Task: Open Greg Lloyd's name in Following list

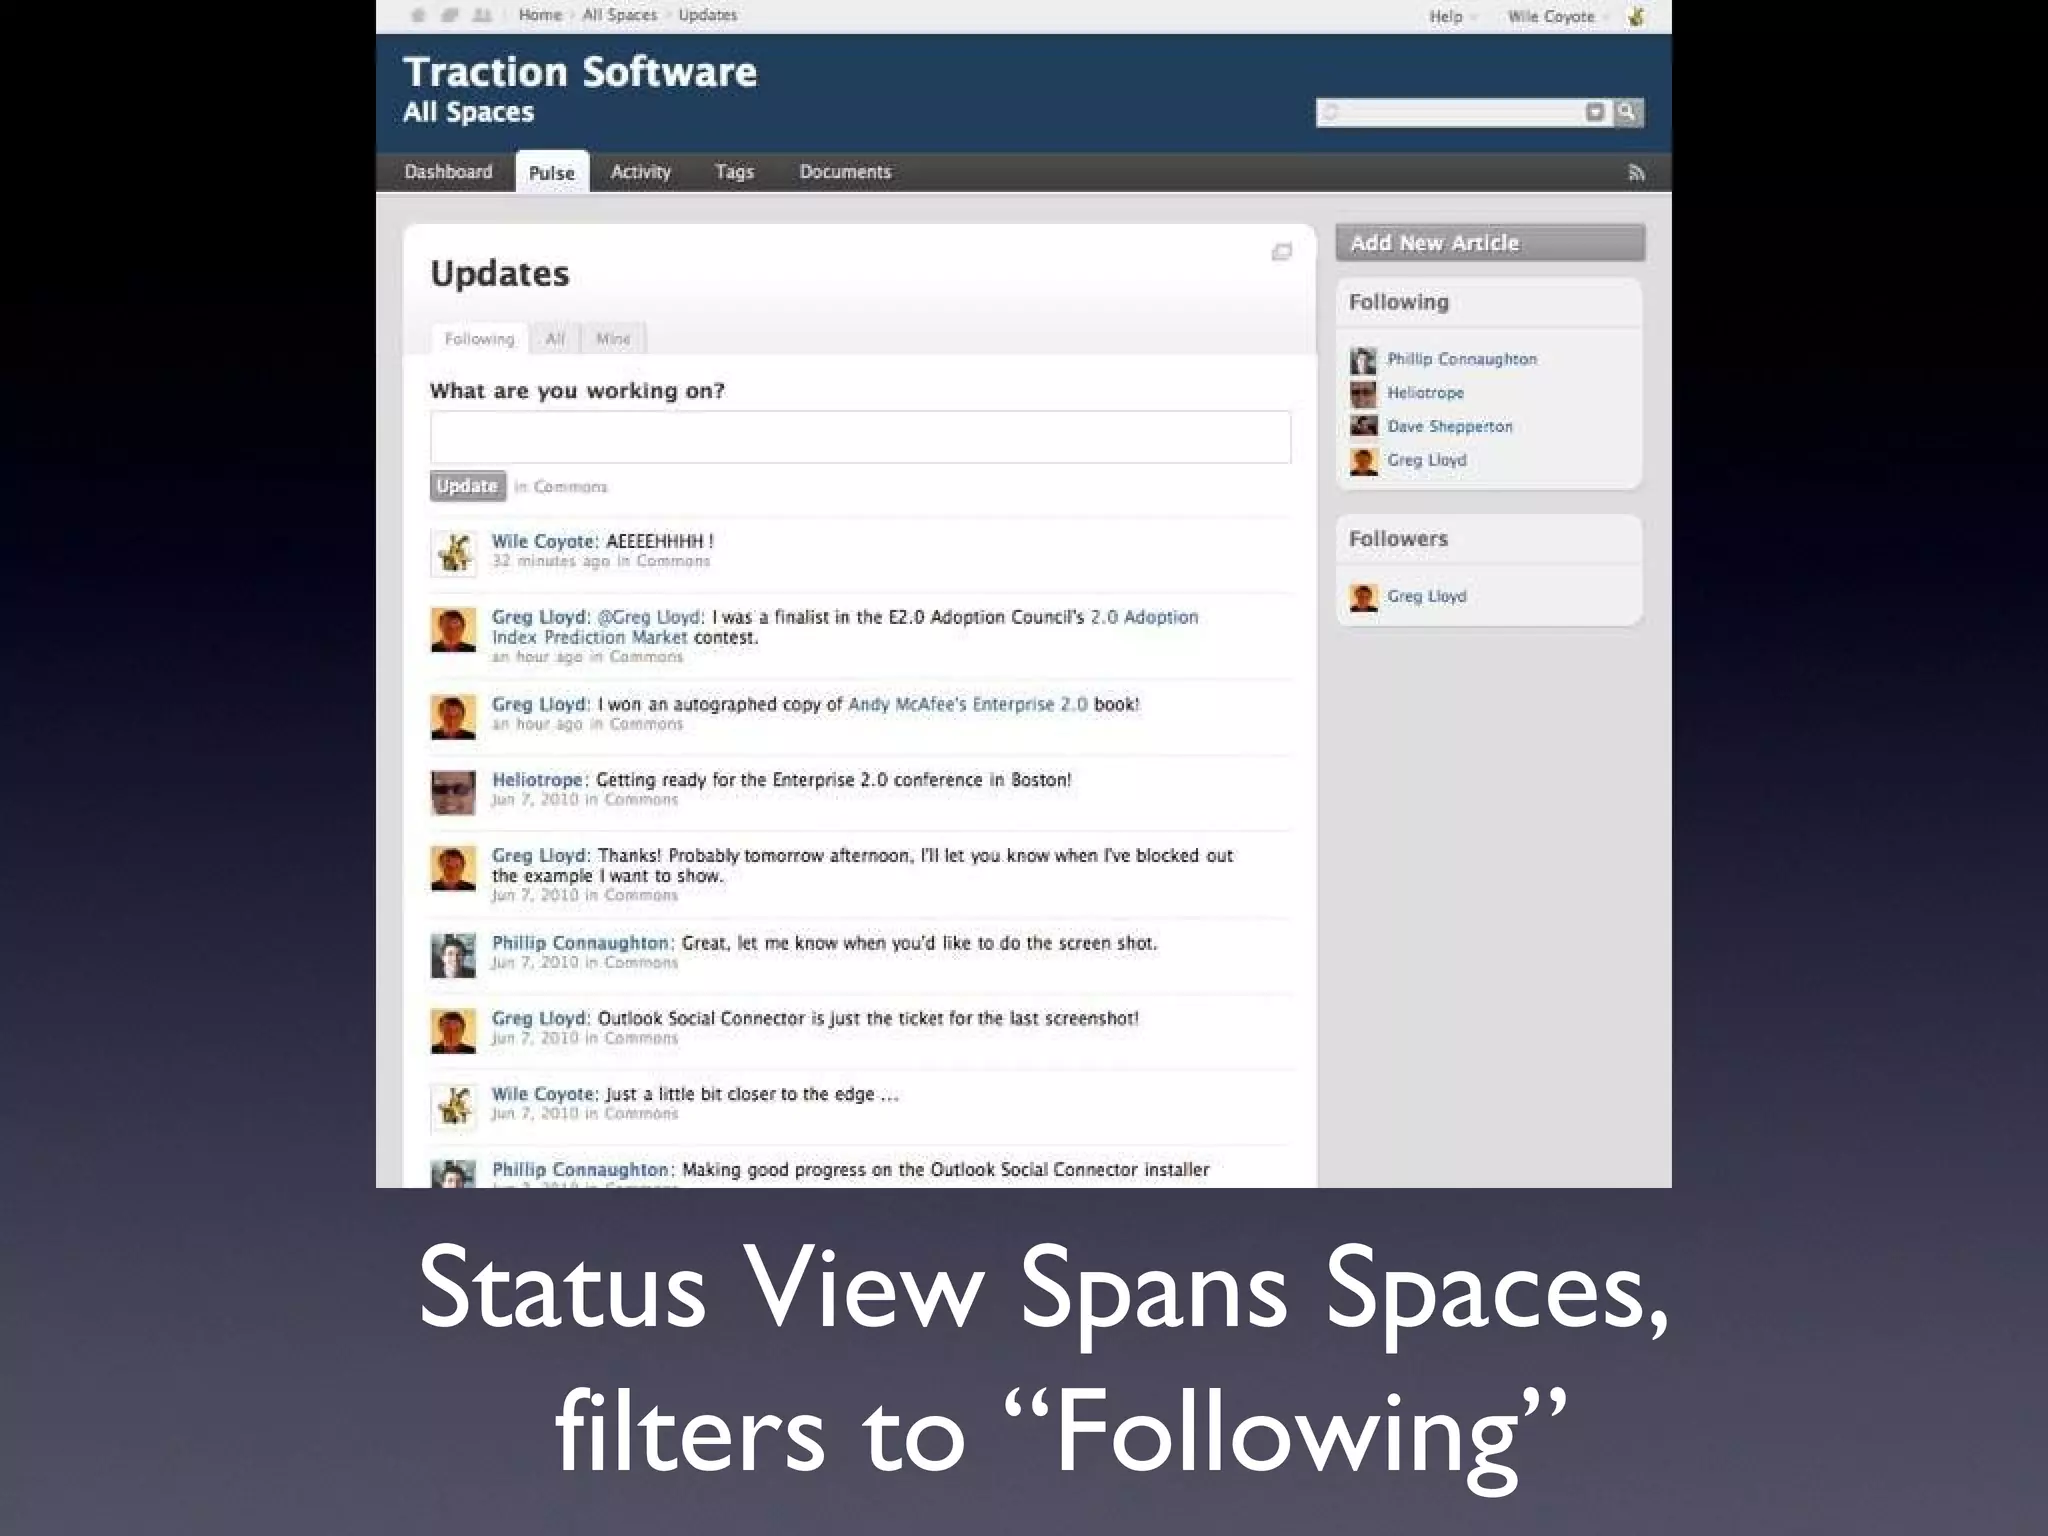Action: (x=1427, y=460)
